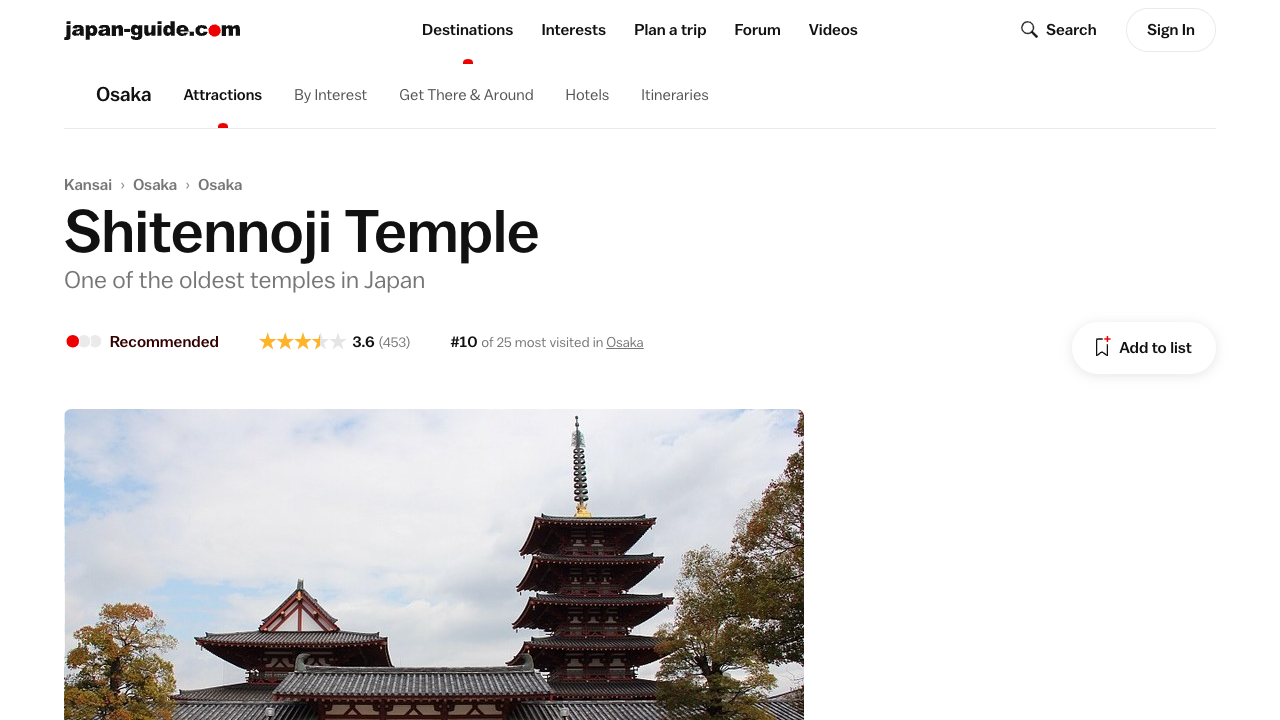Open the Destinations menu
Viewport: 1280px width, 720px height.
(467, 30)
